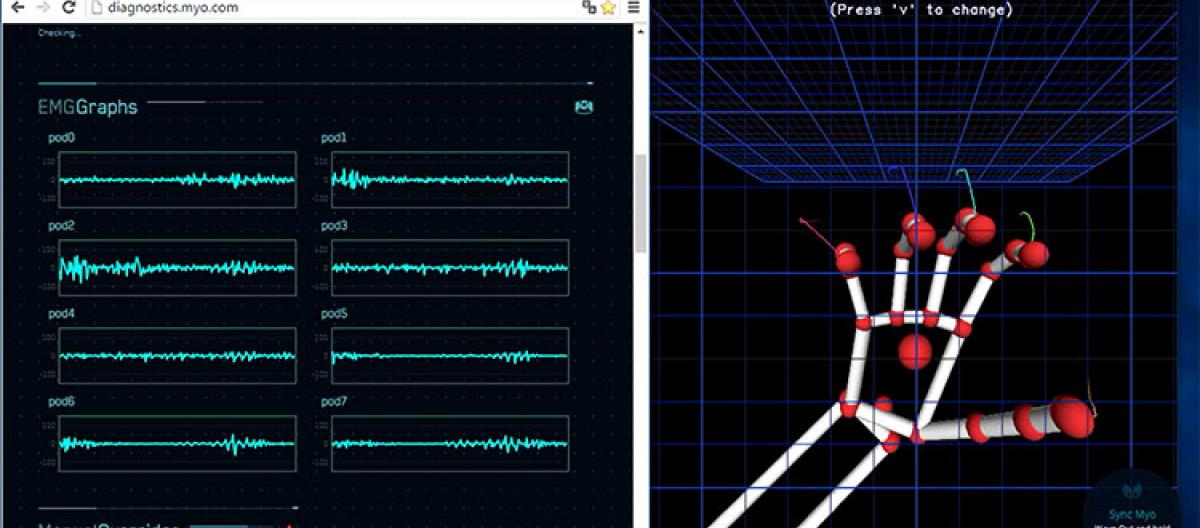Image resolution: width=1200 pixels, height=528 pixels.
Task: Select the pod2 EMG graph
Action: tap(177, 268)
